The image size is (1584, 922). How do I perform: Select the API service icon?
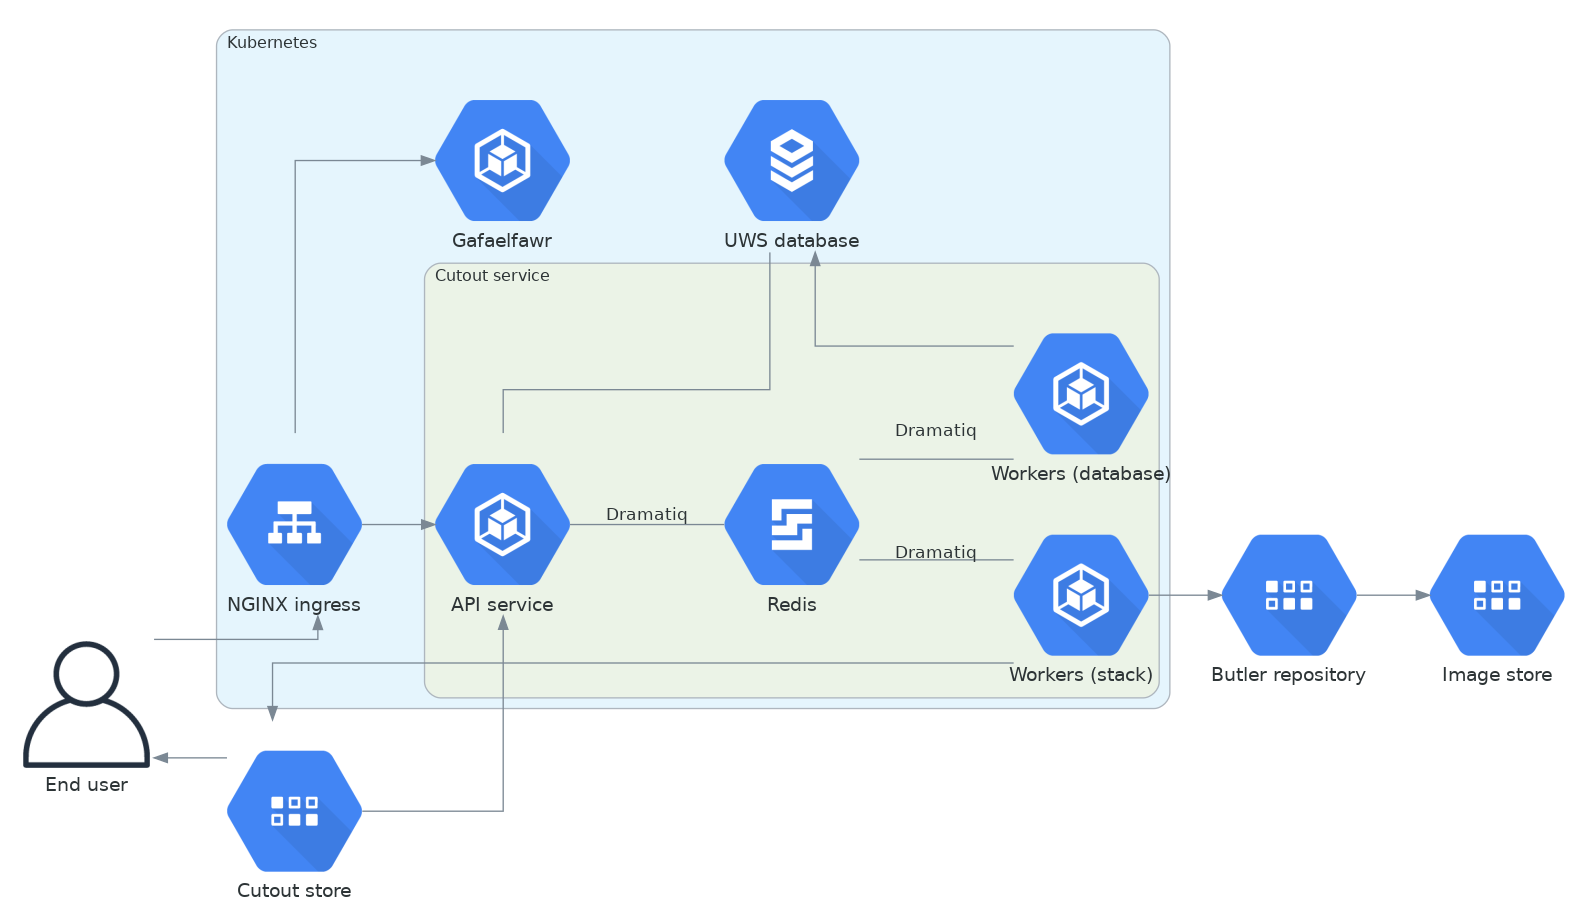click(x=502, y=524)
